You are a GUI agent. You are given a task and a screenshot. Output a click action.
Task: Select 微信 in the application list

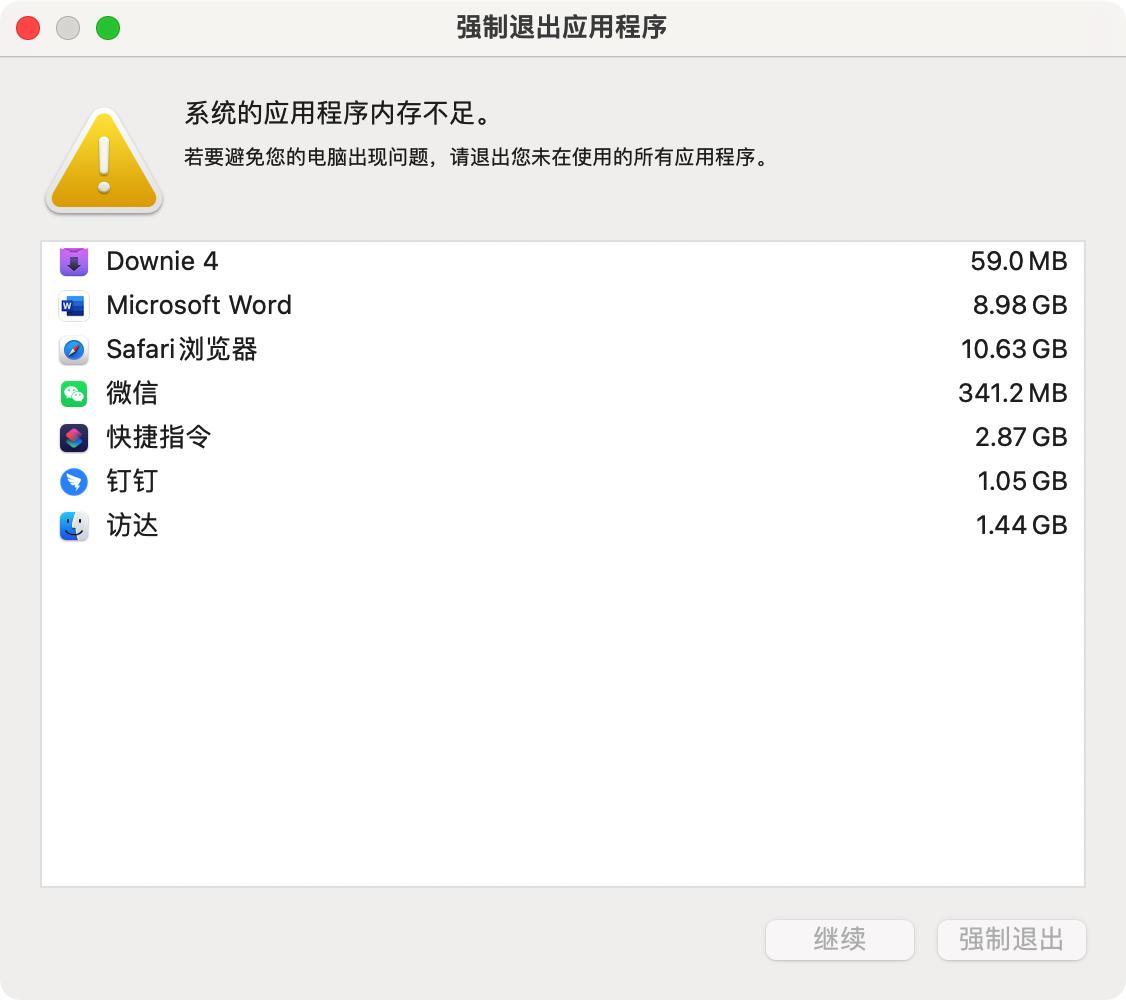[131, 393]
